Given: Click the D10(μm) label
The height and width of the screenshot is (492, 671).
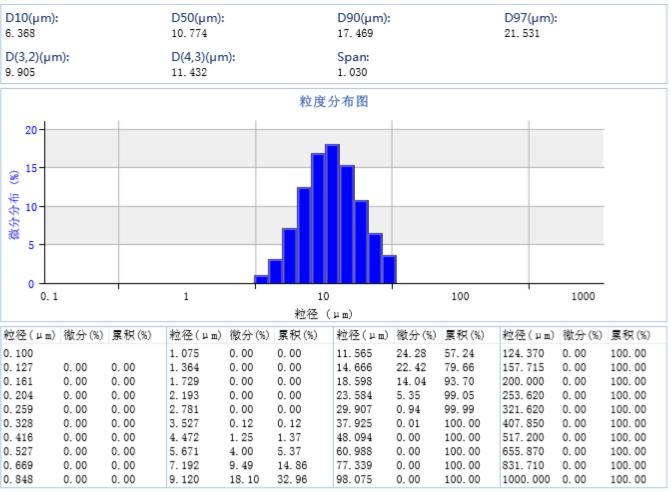Looking at the screenshot, I should [x=31, y=18].
